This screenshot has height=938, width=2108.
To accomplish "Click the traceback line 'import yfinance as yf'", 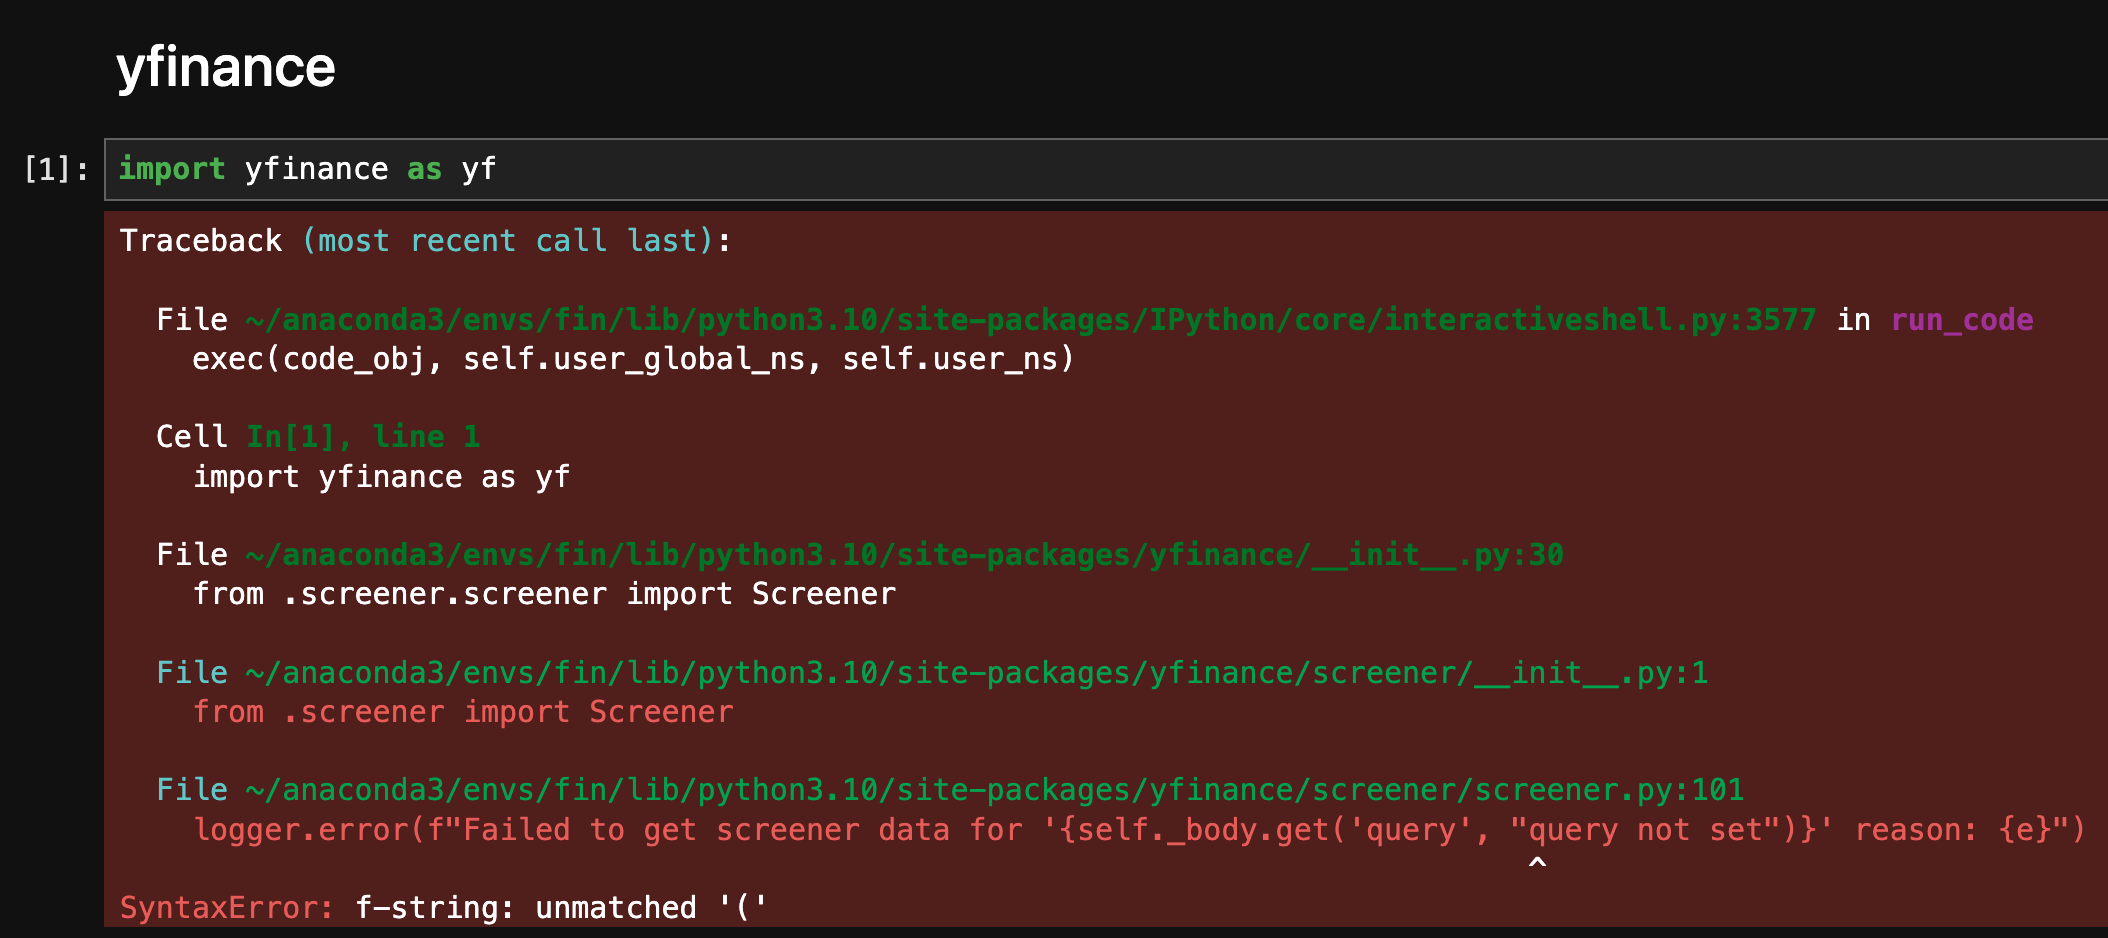I will point(381,477).
